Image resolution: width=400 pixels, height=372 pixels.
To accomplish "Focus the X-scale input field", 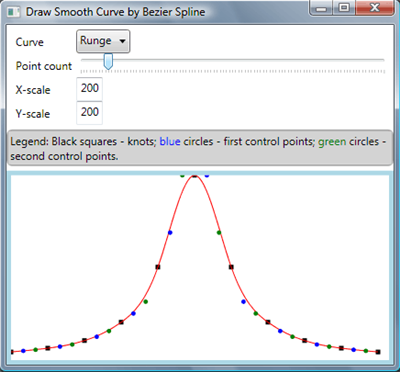I will pyautogui.click(x=90, y=89).
